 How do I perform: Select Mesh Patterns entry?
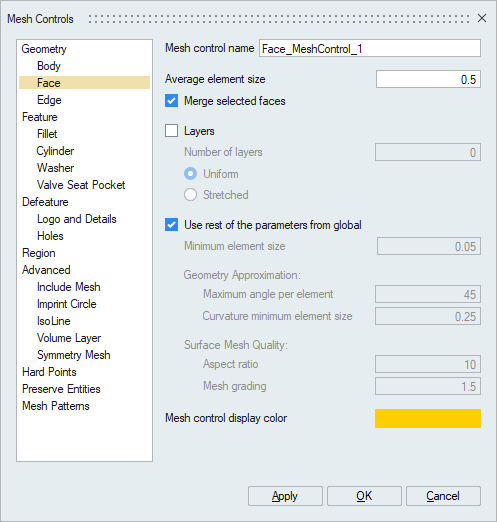pyautogui.click(x=56, y=406)
